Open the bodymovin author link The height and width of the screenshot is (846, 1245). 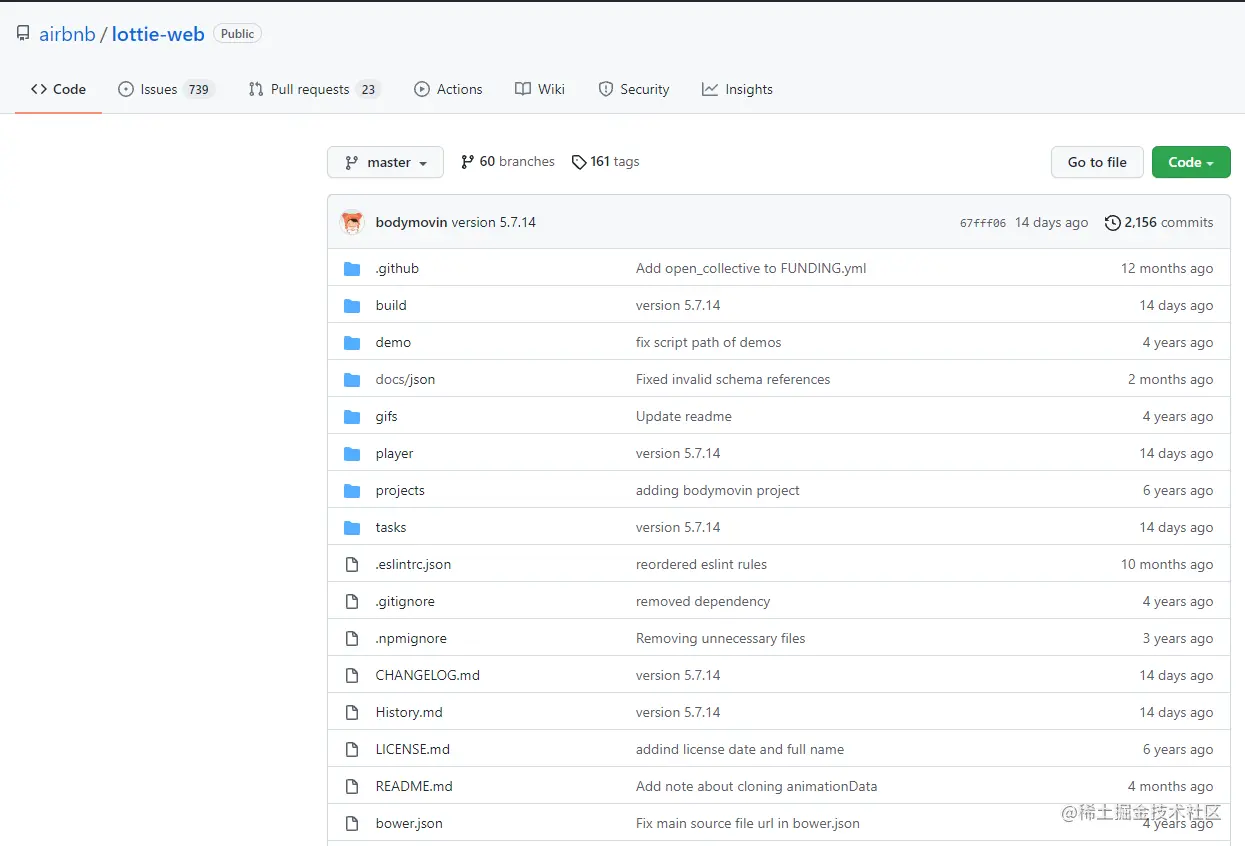[411, 222]
